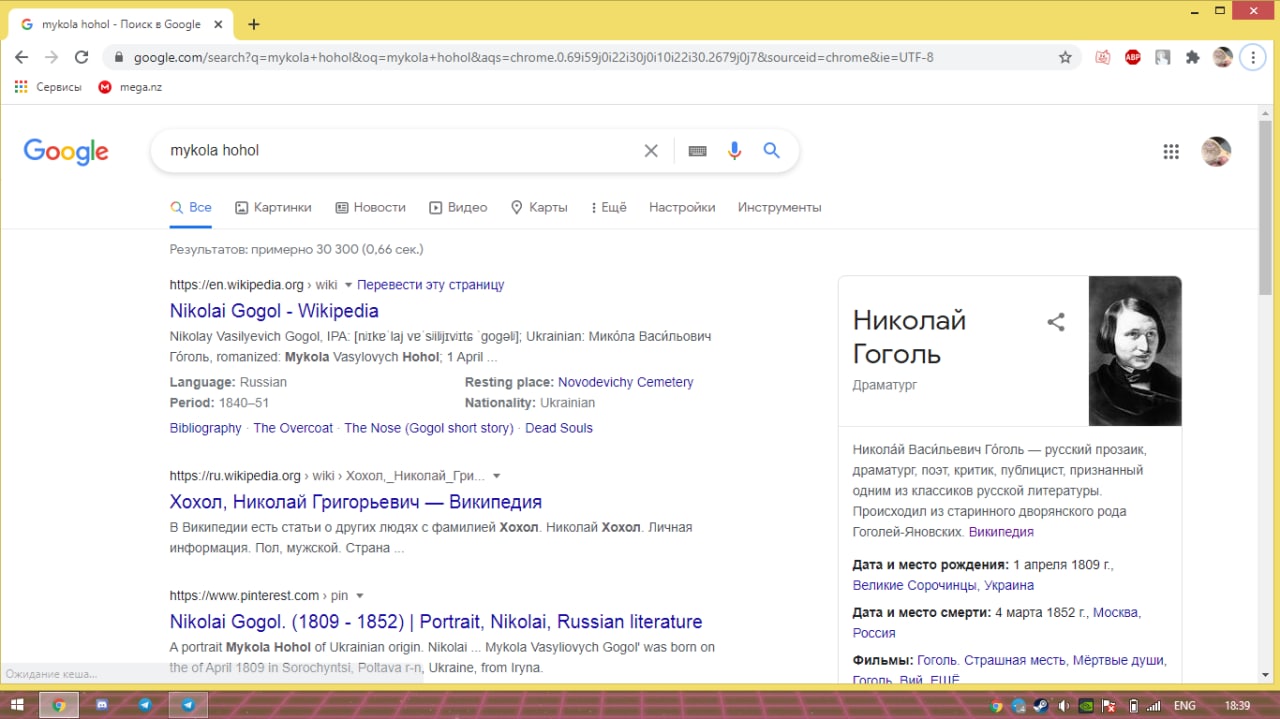Bookmark this page with the star icon

(x=1065, y=57)
